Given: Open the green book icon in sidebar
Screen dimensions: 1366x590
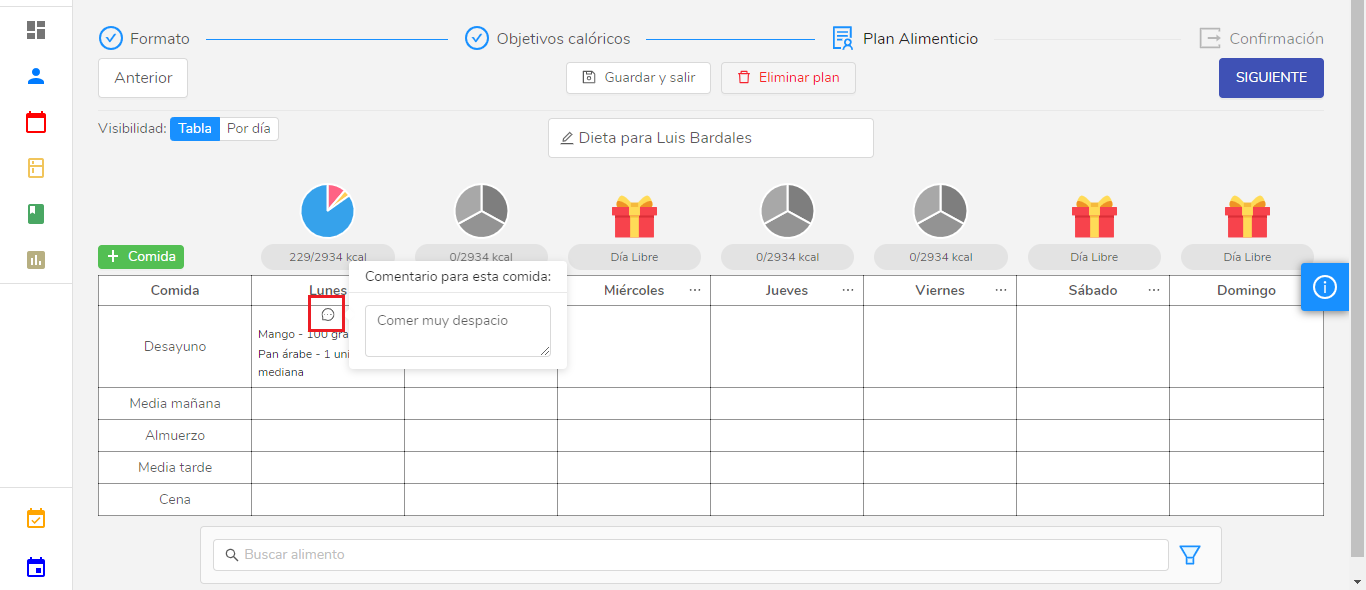Looking at the screenshot, I should [x=36, y=214].
